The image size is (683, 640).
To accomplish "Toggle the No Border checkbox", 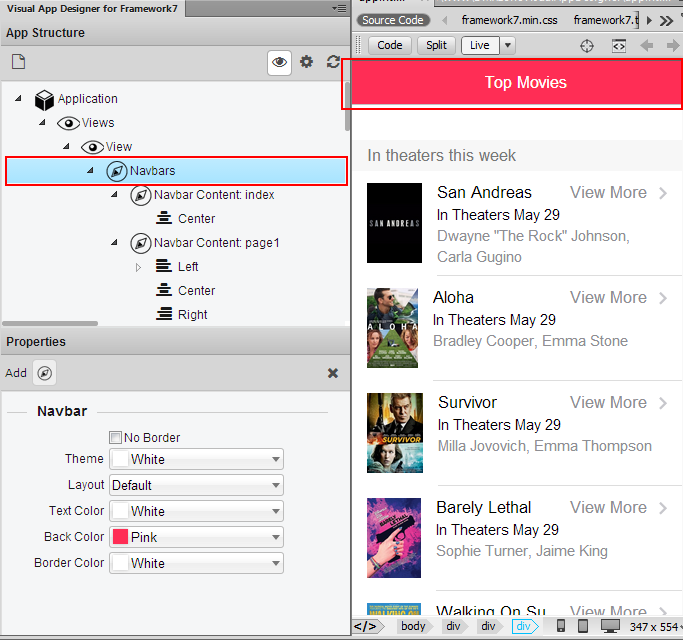I will click(115, 437).
